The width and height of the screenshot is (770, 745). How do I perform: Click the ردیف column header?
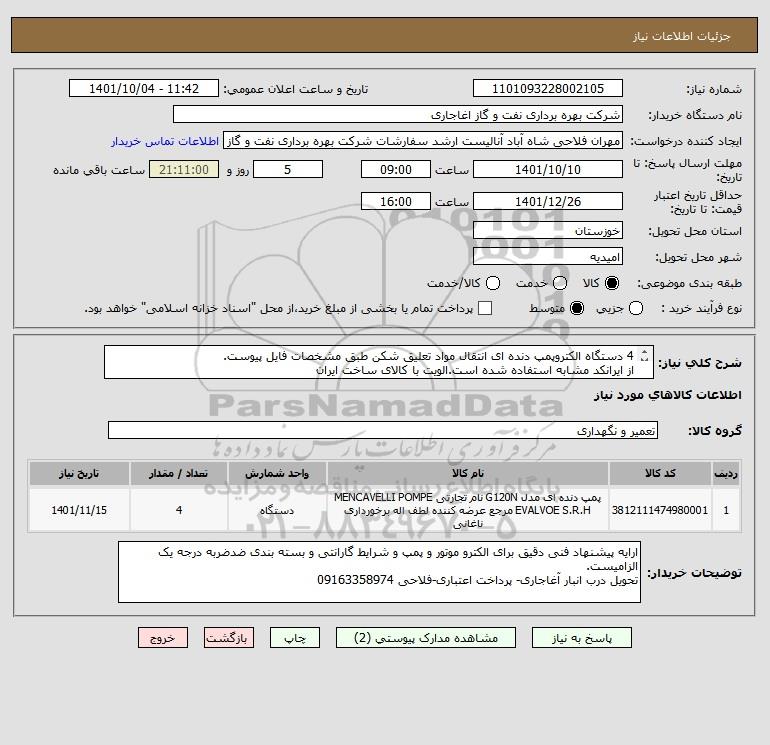pos(726,473)
